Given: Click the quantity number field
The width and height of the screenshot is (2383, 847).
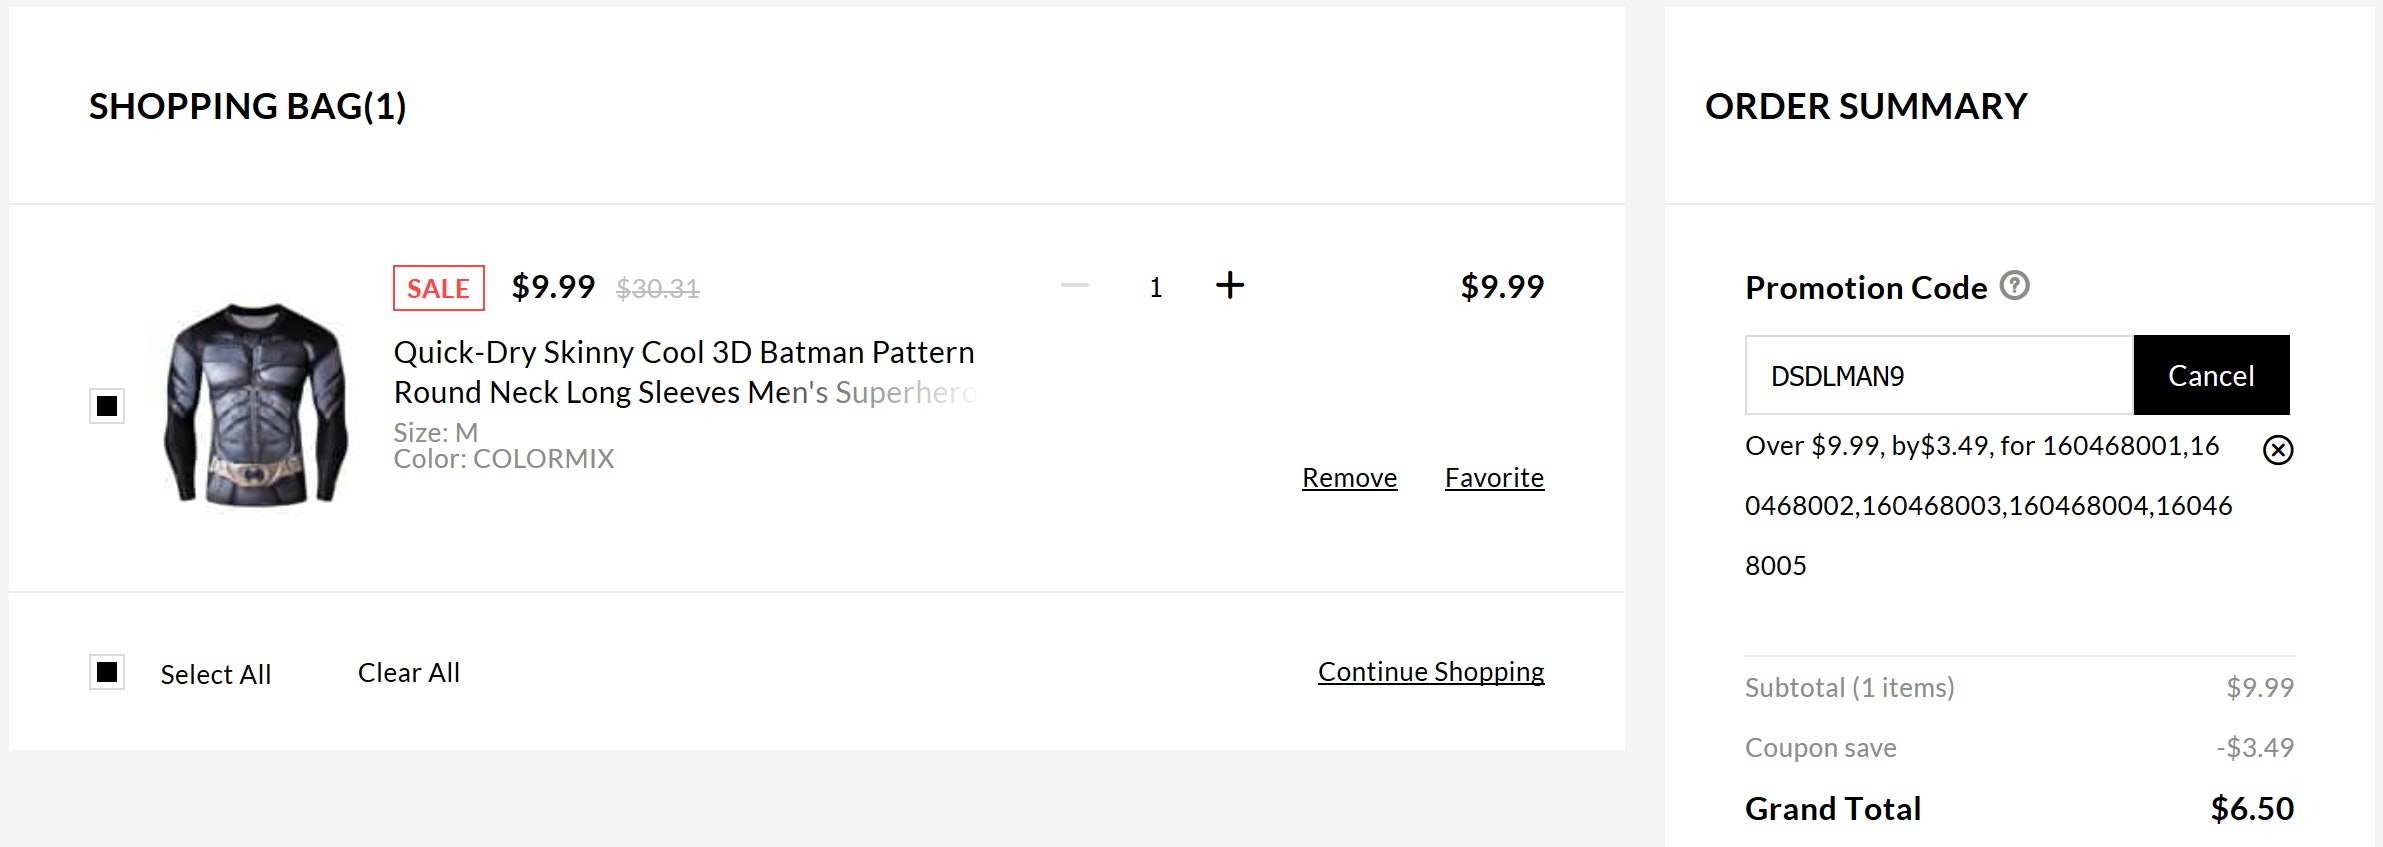Looking at the screenshot, I should pos(1155,288).
